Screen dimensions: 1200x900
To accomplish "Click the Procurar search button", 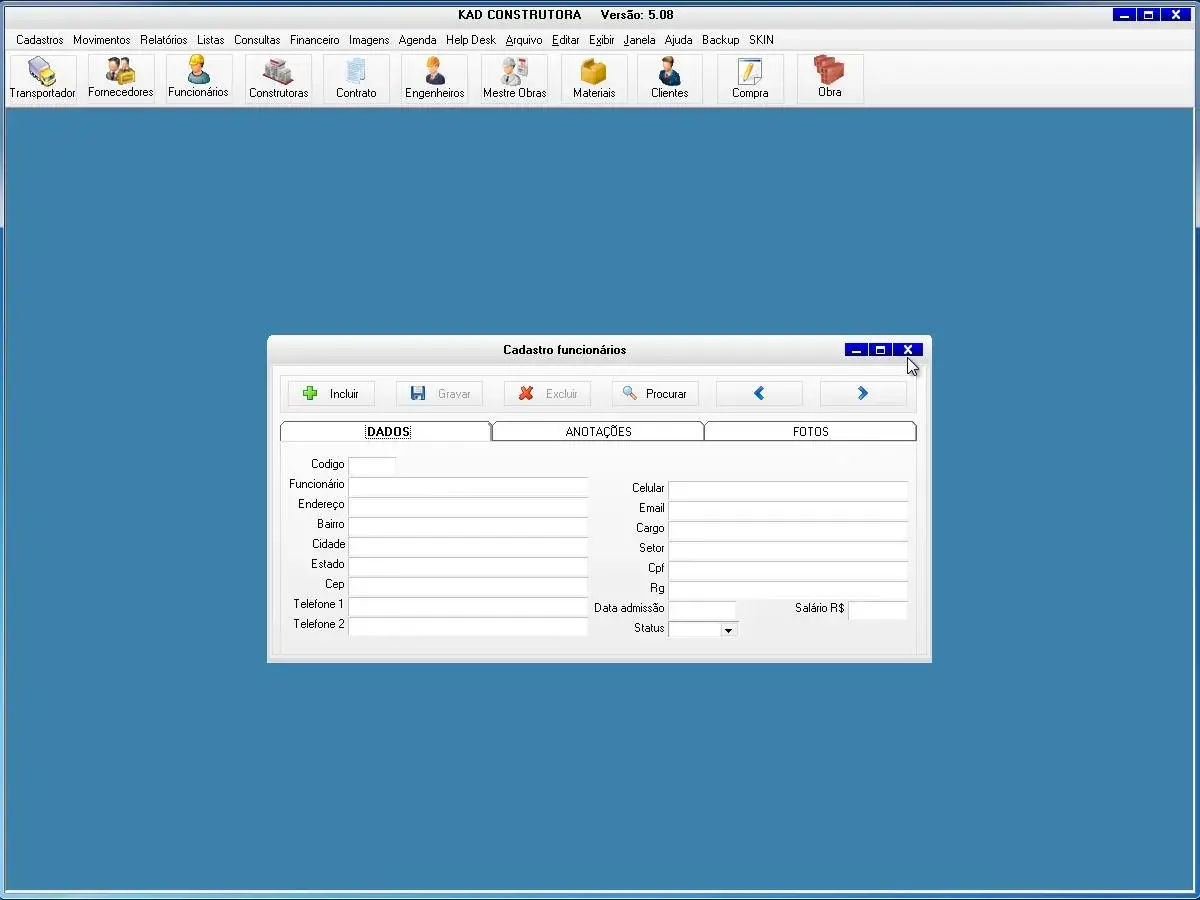I will tap(655, 394).
